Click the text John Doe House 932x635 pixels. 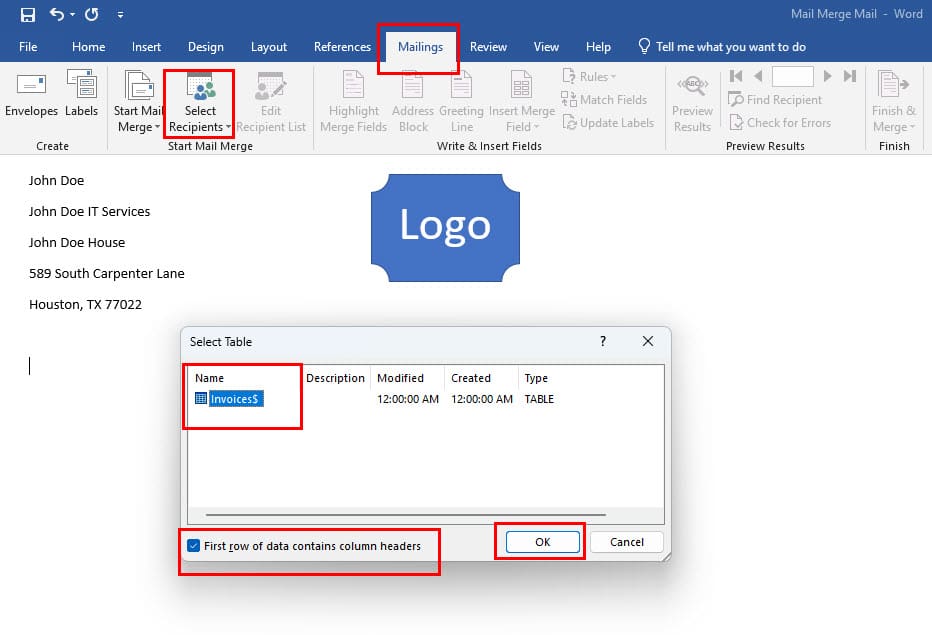click(x=77, y=242)
